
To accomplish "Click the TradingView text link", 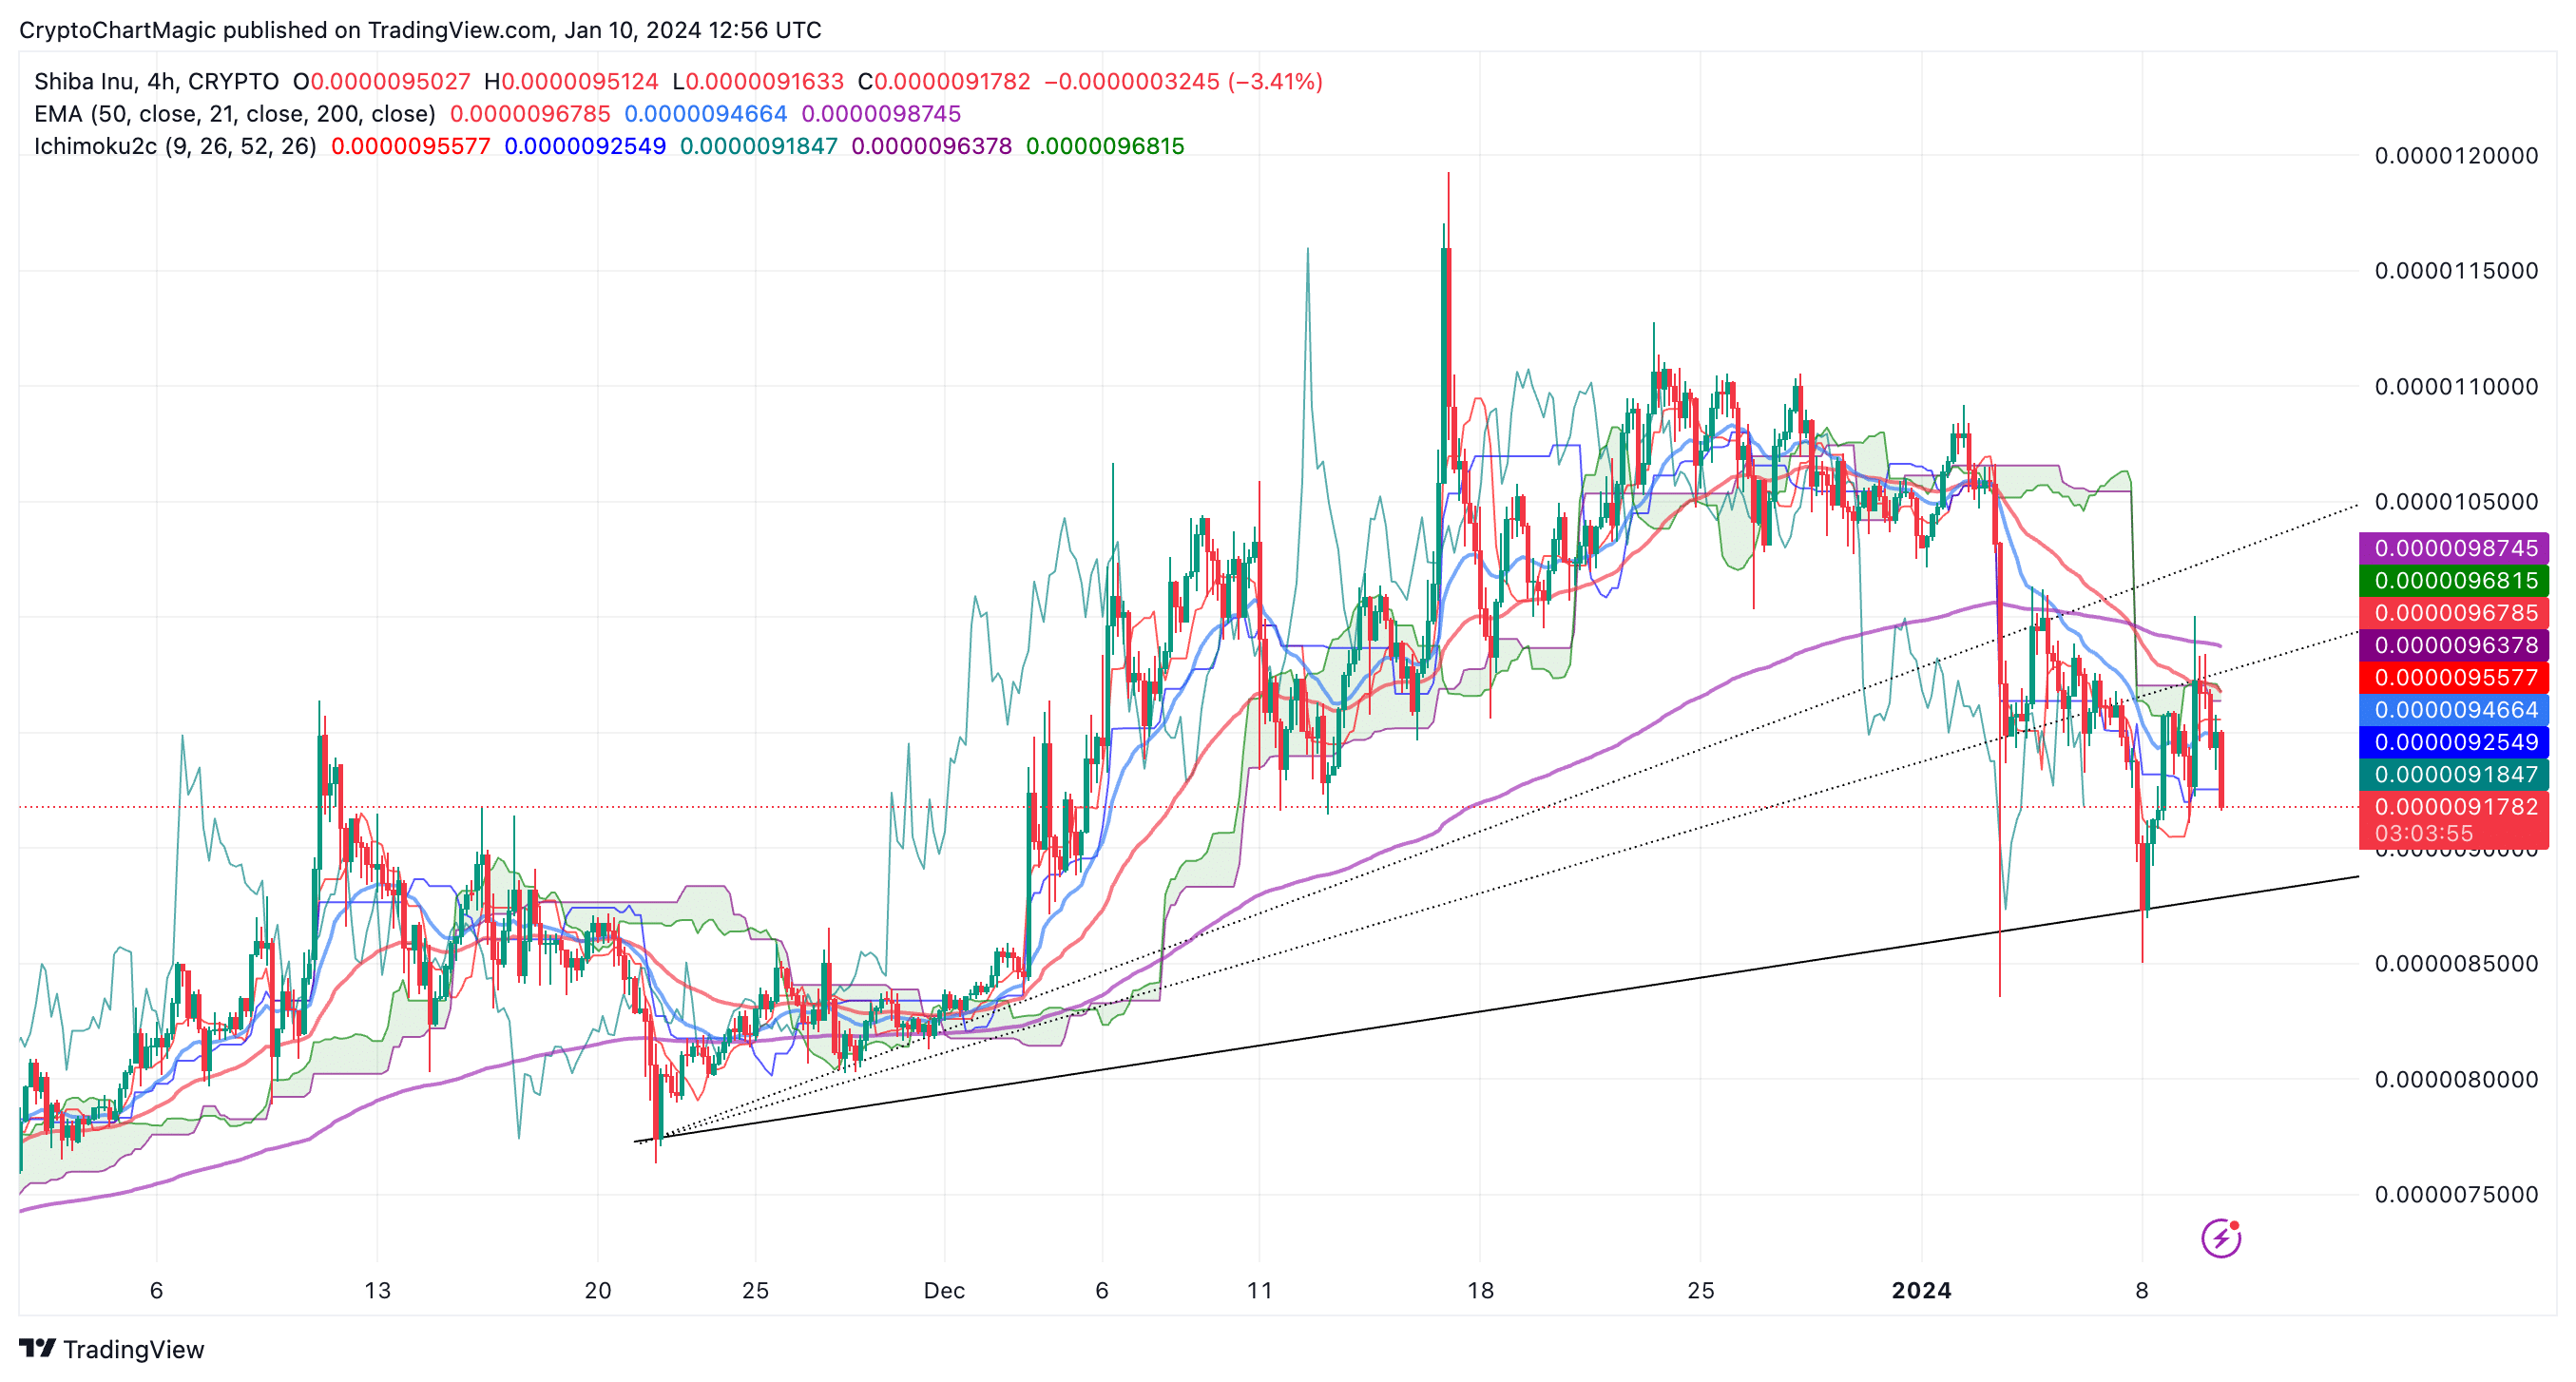I will coord(133,1350).
